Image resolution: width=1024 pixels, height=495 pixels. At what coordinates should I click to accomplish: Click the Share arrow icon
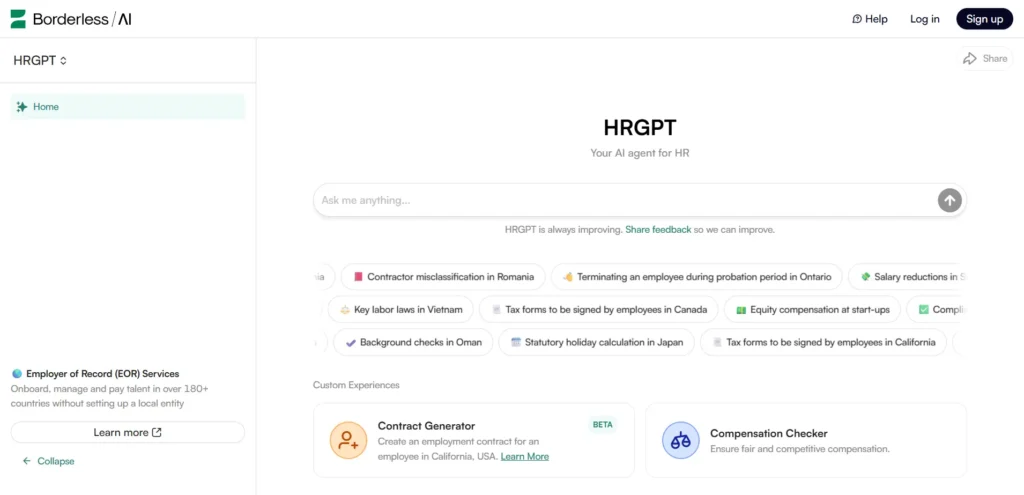pos(969,59)
